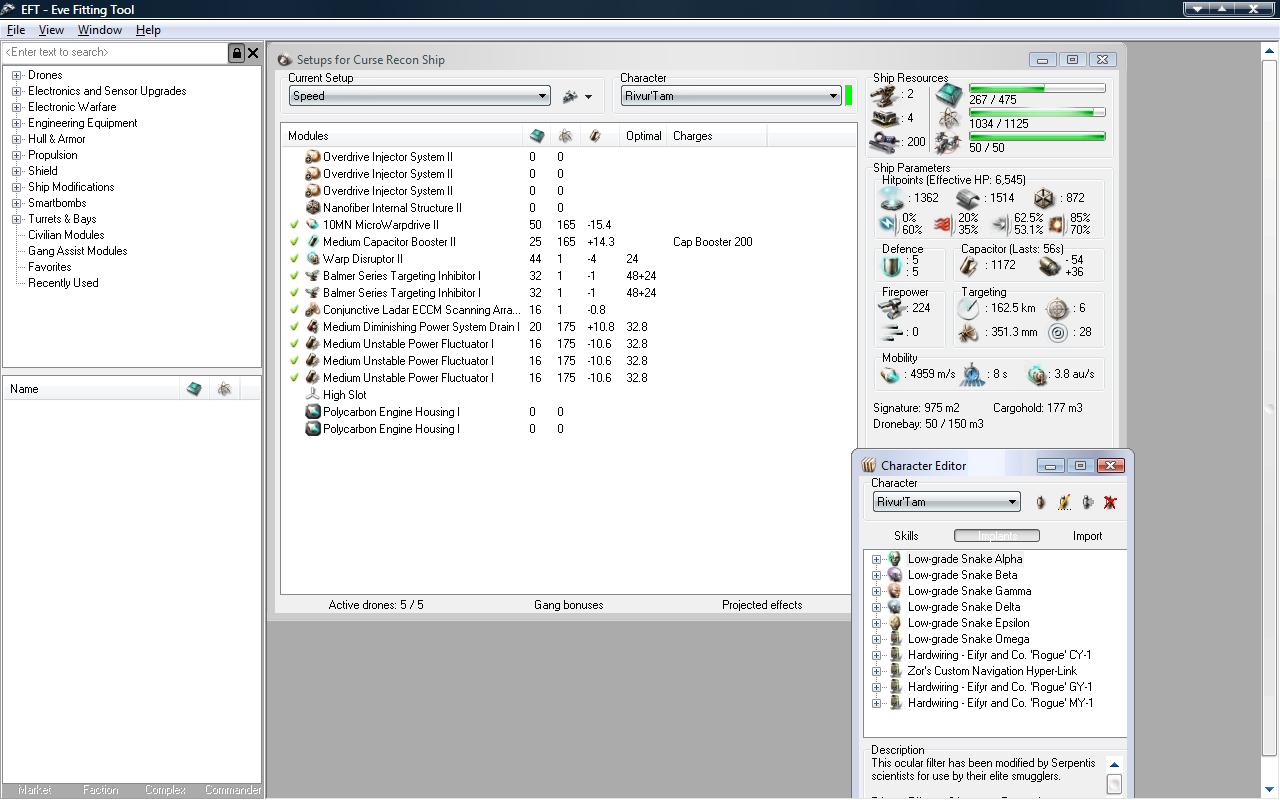Click the shield hitpoints icon showing 1362
This screenshot has height=800, width=1280.
[890, 198]
